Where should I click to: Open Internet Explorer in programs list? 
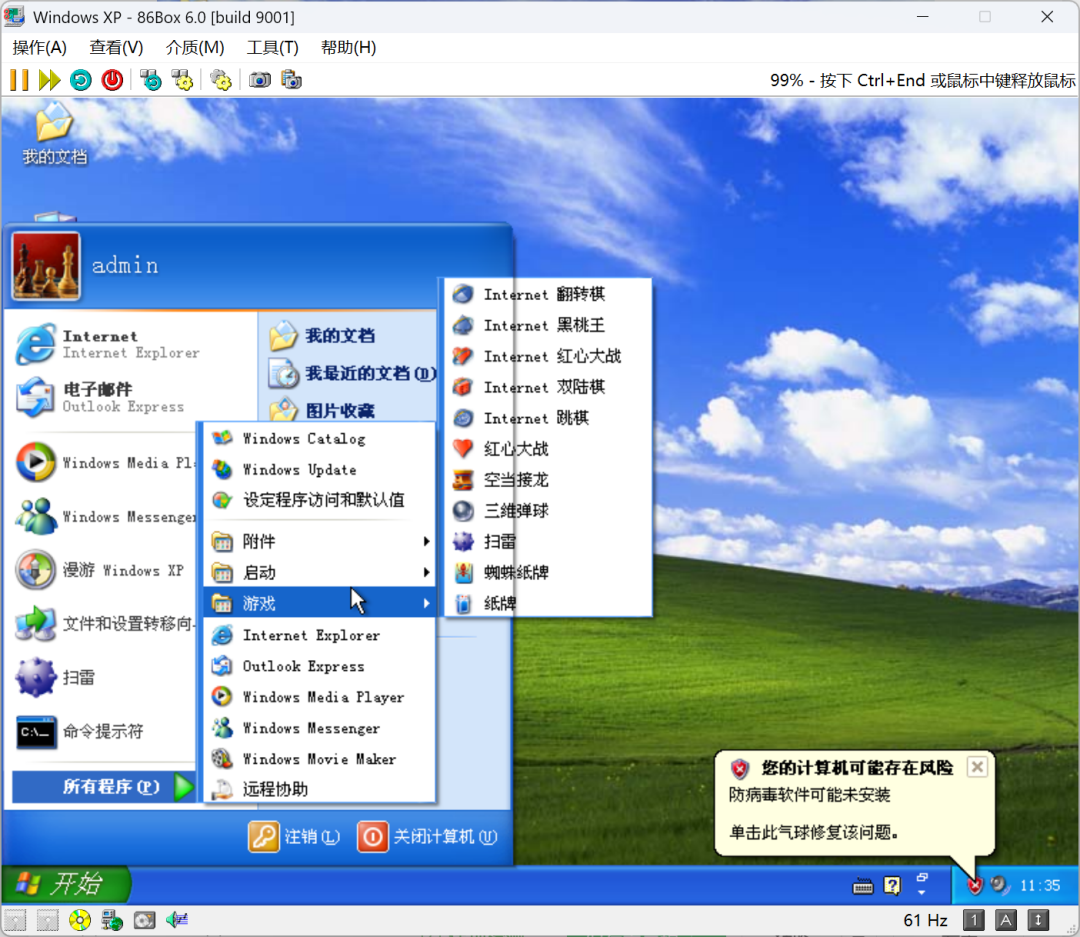320,635
